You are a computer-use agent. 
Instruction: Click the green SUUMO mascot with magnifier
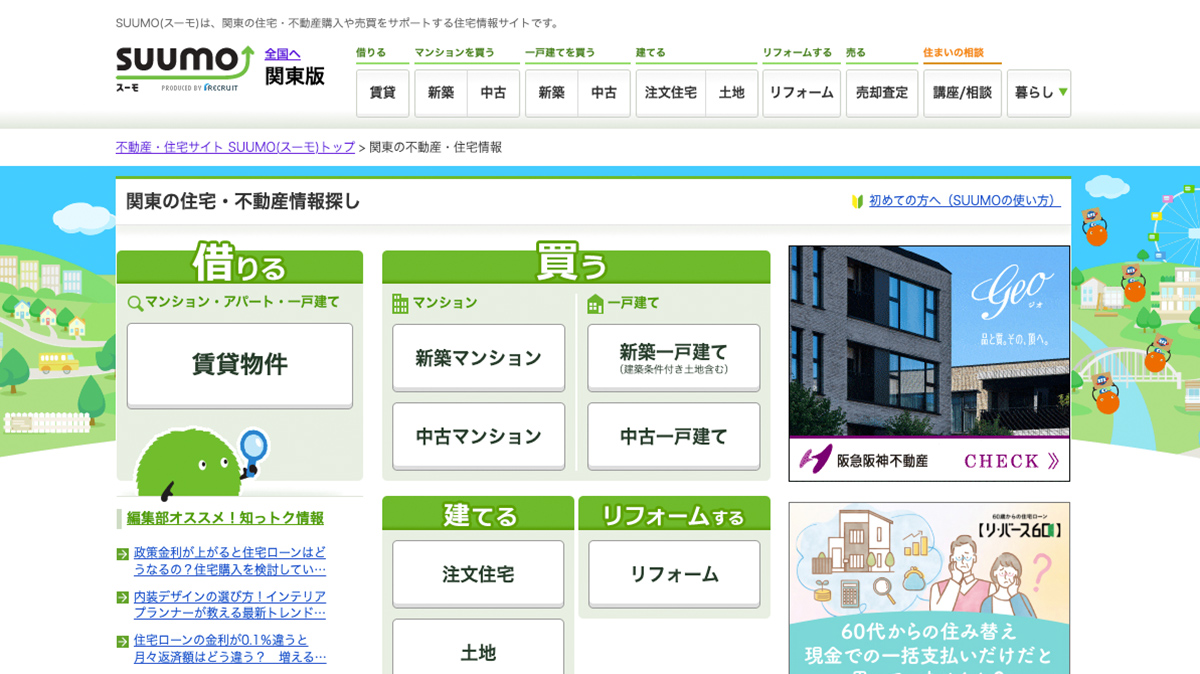pos(201,464)
